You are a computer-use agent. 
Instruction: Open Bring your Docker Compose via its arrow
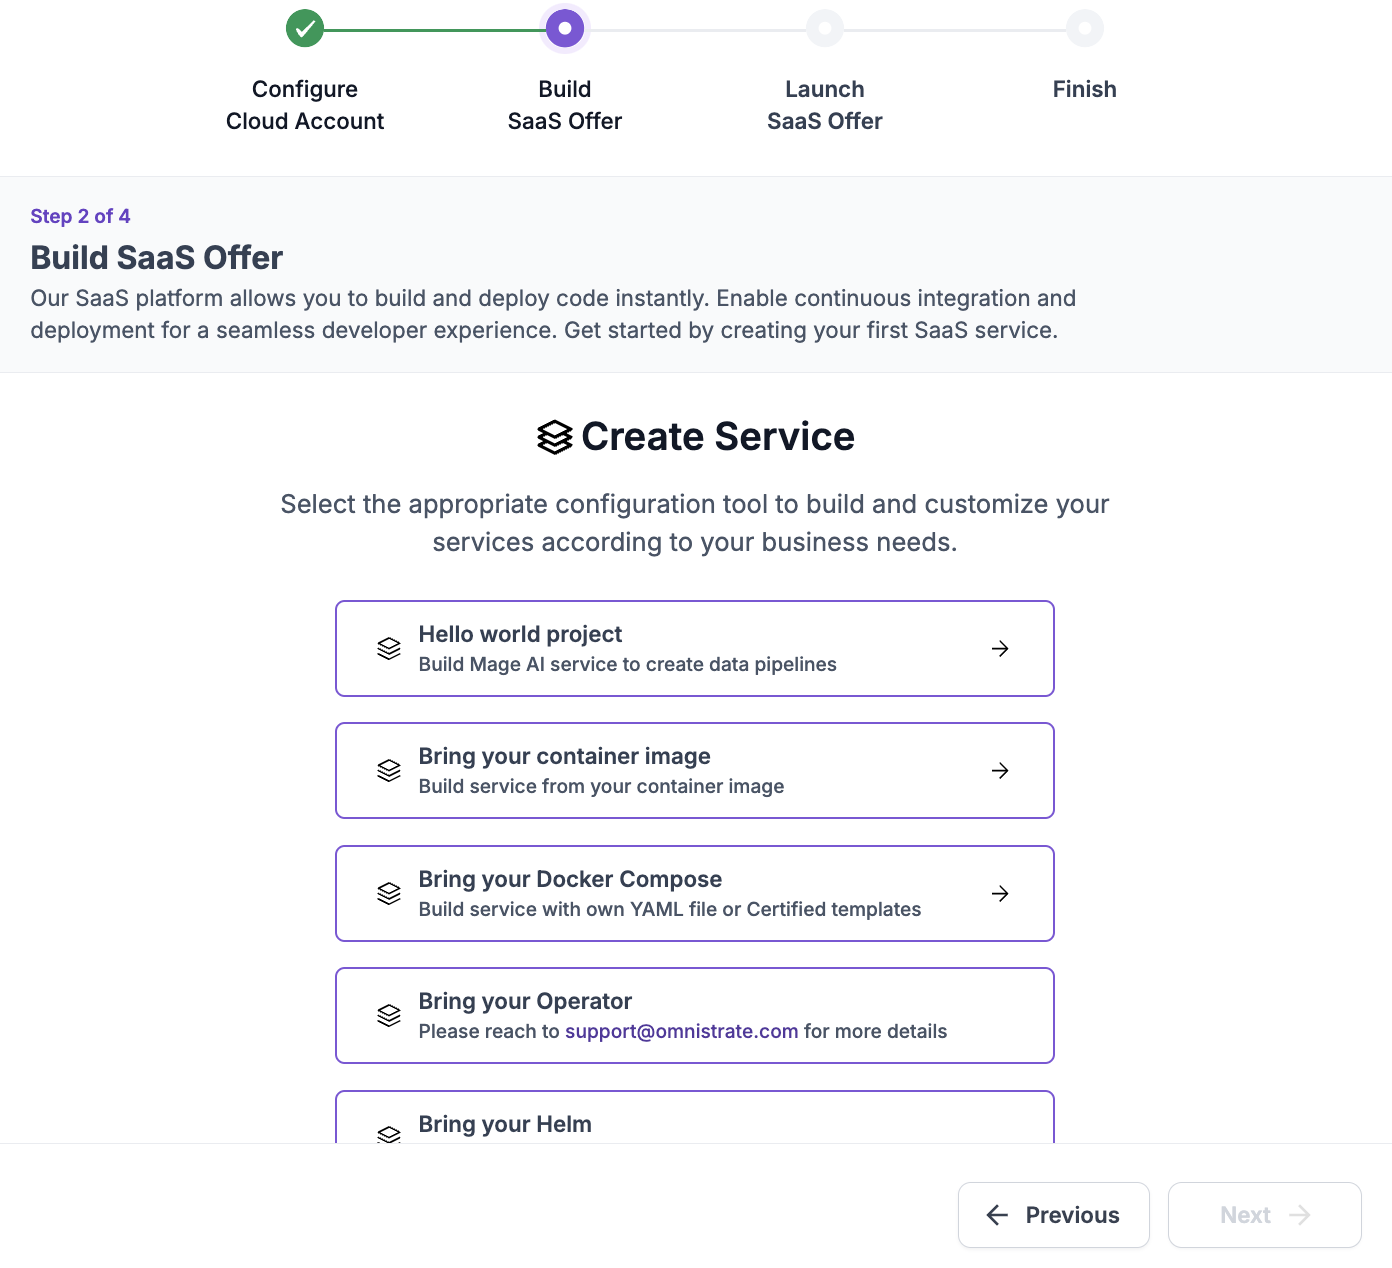[x=1000, y=894]
